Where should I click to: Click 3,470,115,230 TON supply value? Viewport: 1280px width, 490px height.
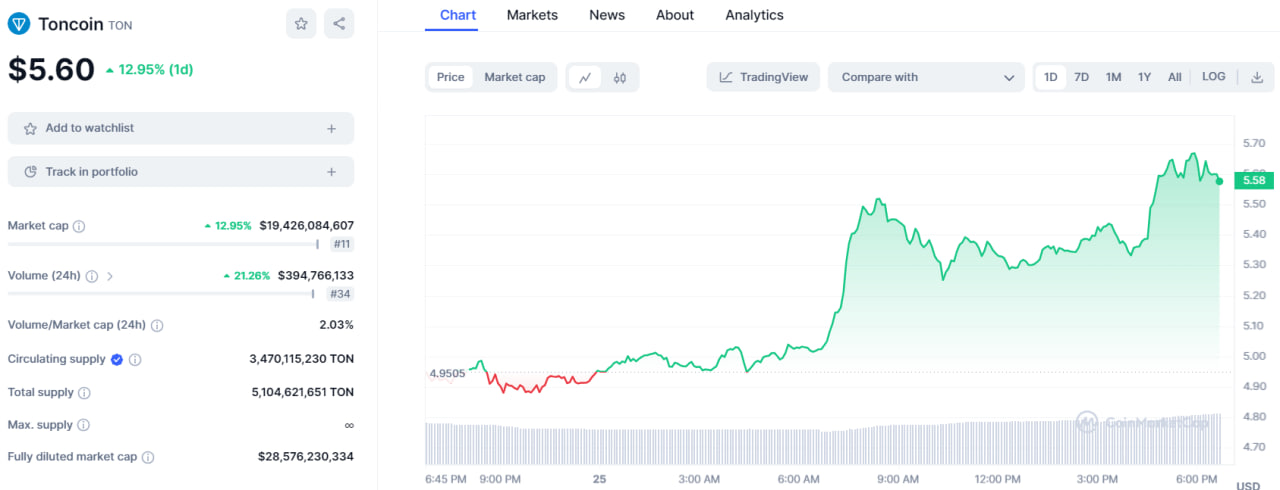pyautogui.click(x=301, y=359)
